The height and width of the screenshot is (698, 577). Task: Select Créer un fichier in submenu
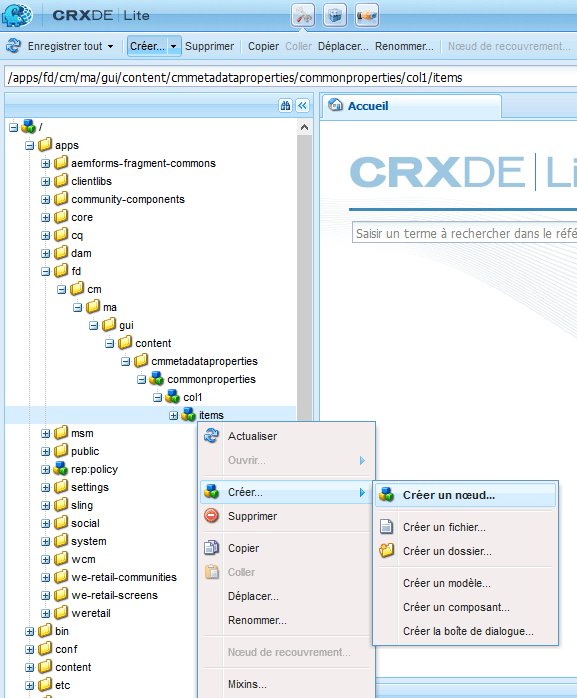466,527
